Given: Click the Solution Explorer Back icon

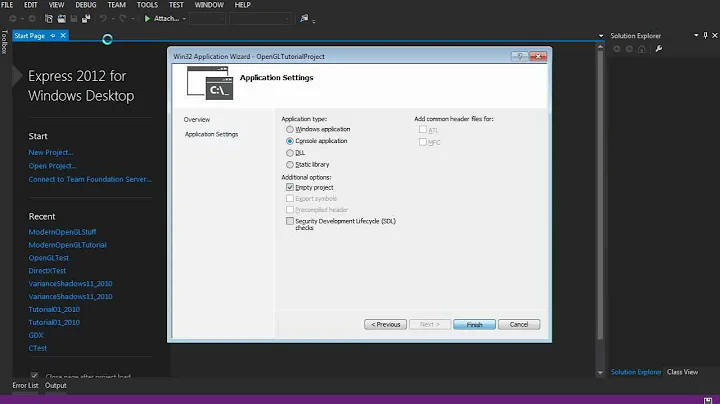Looking at the screenshot, I should [617, 49].
